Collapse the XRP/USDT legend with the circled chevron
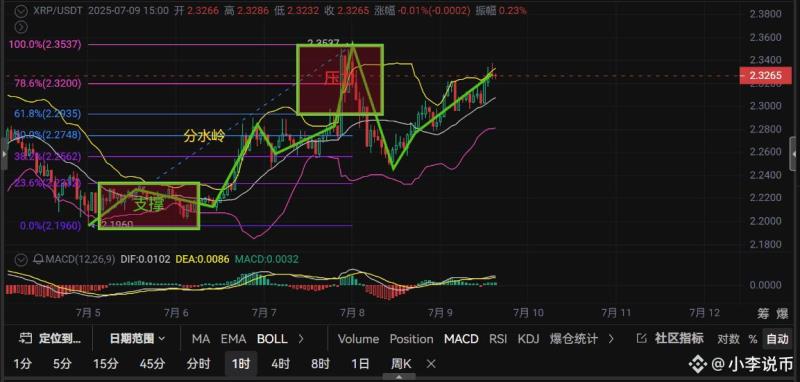800x382 pixels. click(21, 11)
